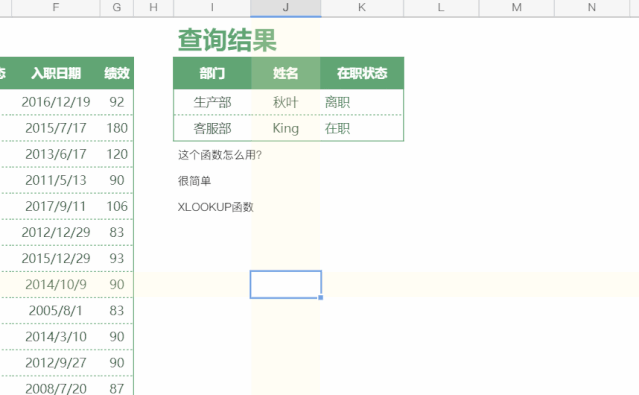The width and height of the screenshot is (639, 395).
Task: Select the 在职 status cell beside King
Action: point(362,128)
